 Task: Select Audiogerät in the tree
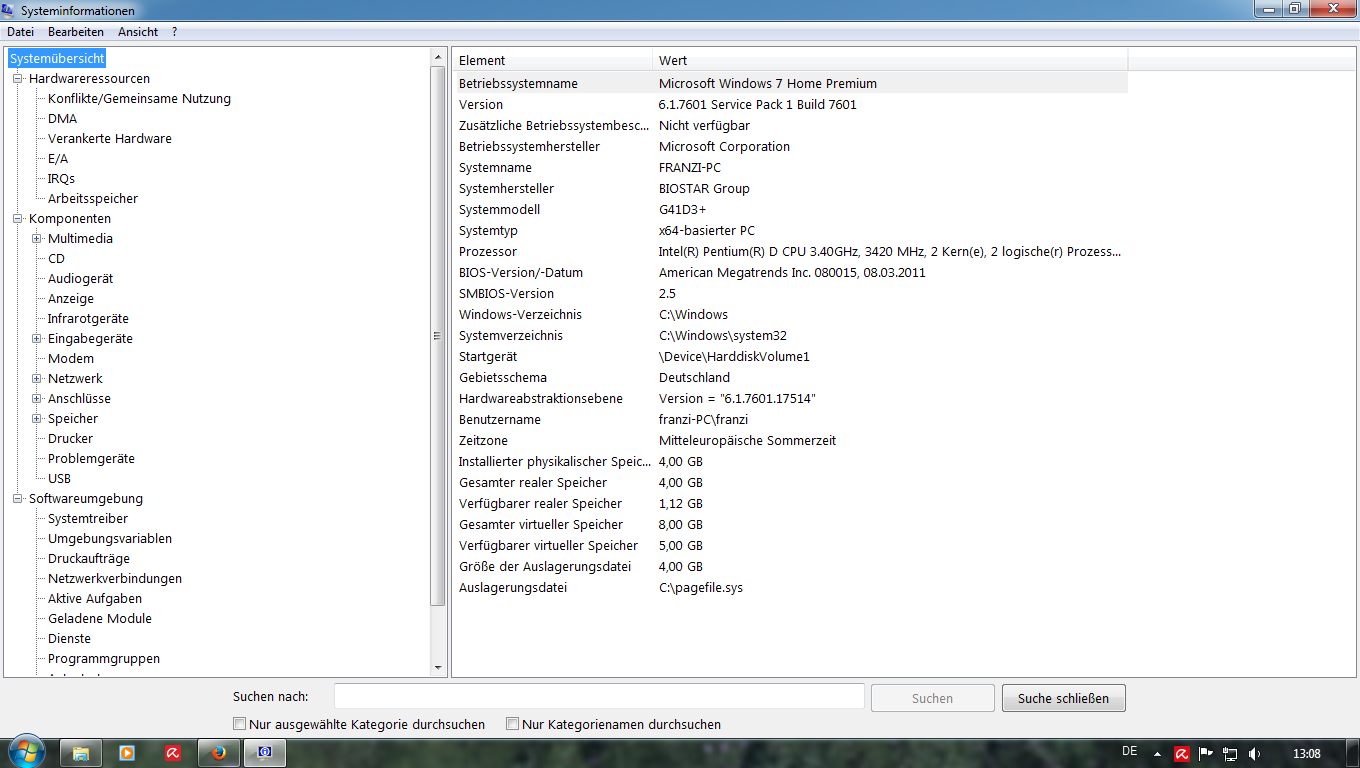pos(80,278)
